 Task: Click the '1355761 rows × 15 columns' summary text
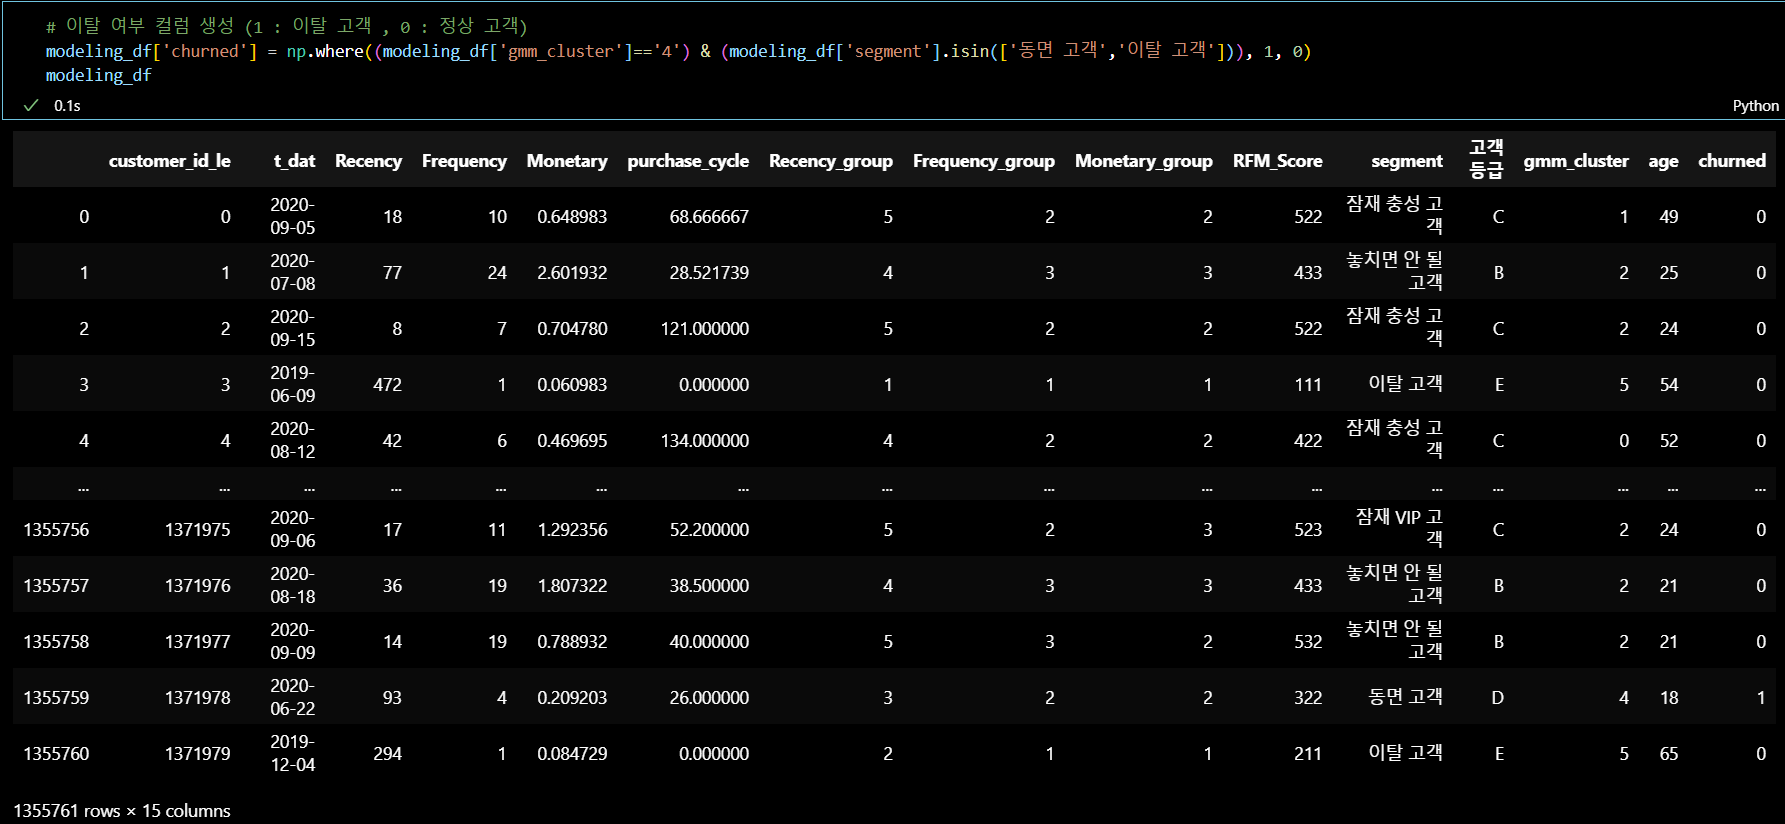[122, 811]
